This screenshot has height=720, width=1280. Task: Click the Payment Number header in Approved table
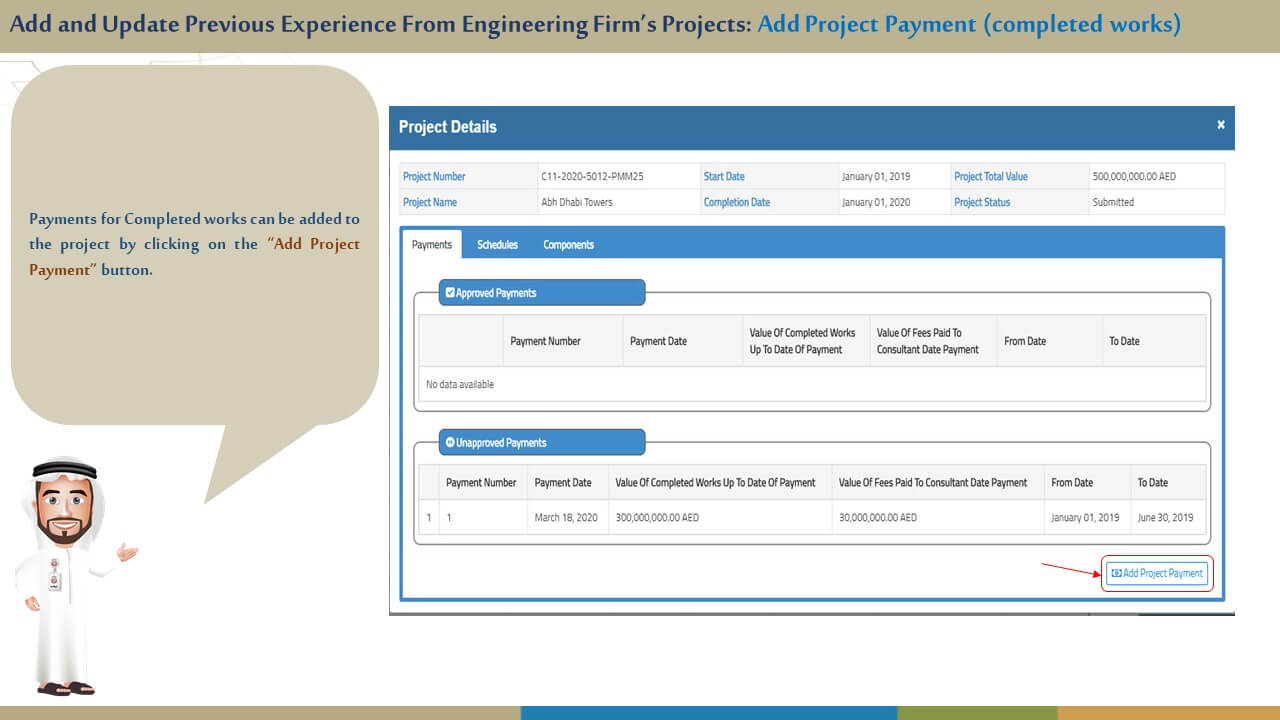point(545,341)
